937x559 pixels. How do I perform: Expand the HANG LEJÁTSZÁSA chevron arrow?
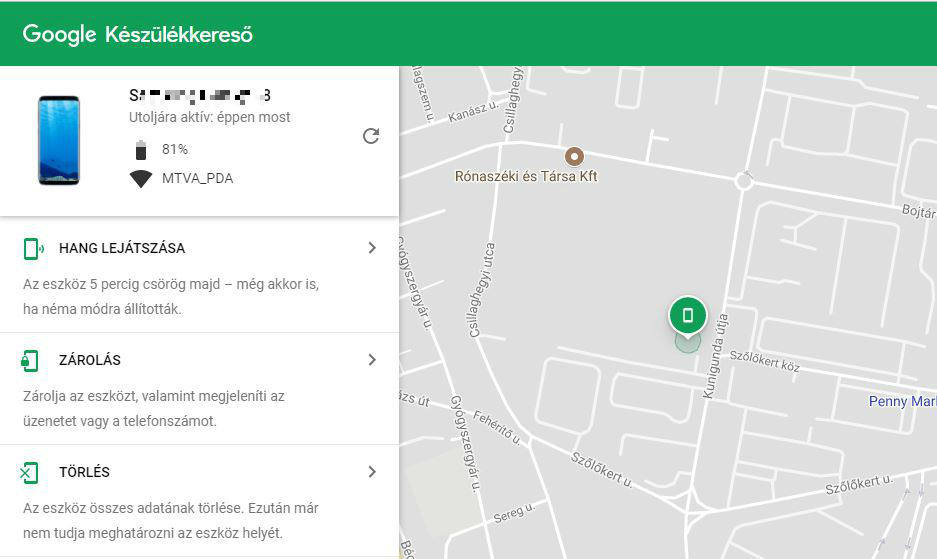(372, 248)
